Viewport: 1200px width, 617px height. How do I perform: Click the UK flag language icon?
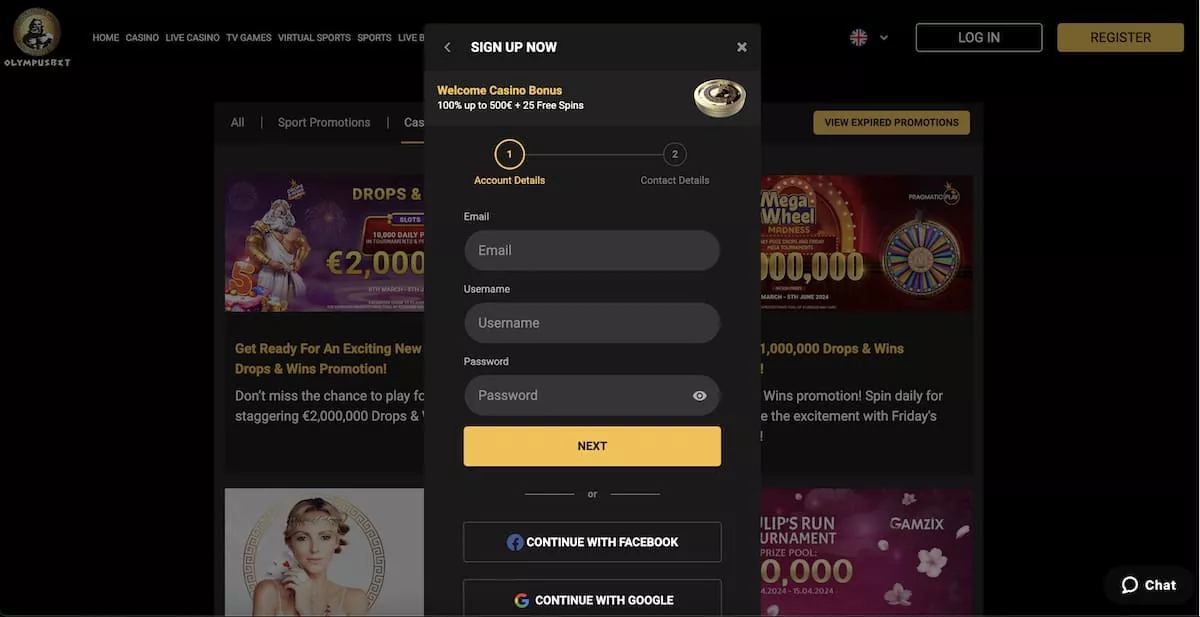pos(858,37)
